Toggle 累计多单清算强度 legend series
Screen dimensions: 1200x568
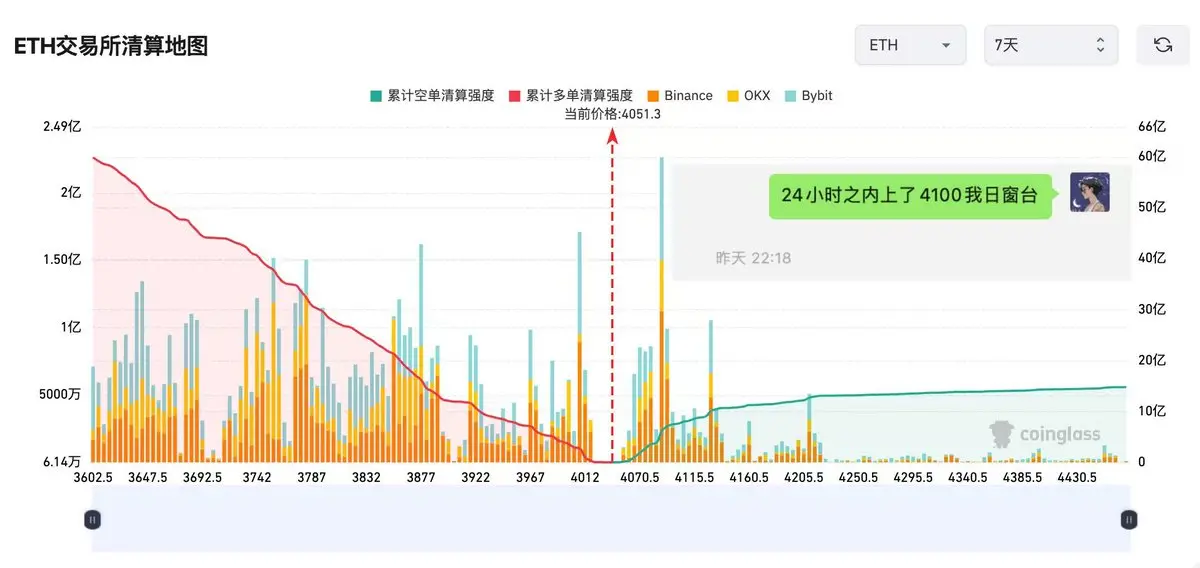pyautogui.click(x=570, y=96)
